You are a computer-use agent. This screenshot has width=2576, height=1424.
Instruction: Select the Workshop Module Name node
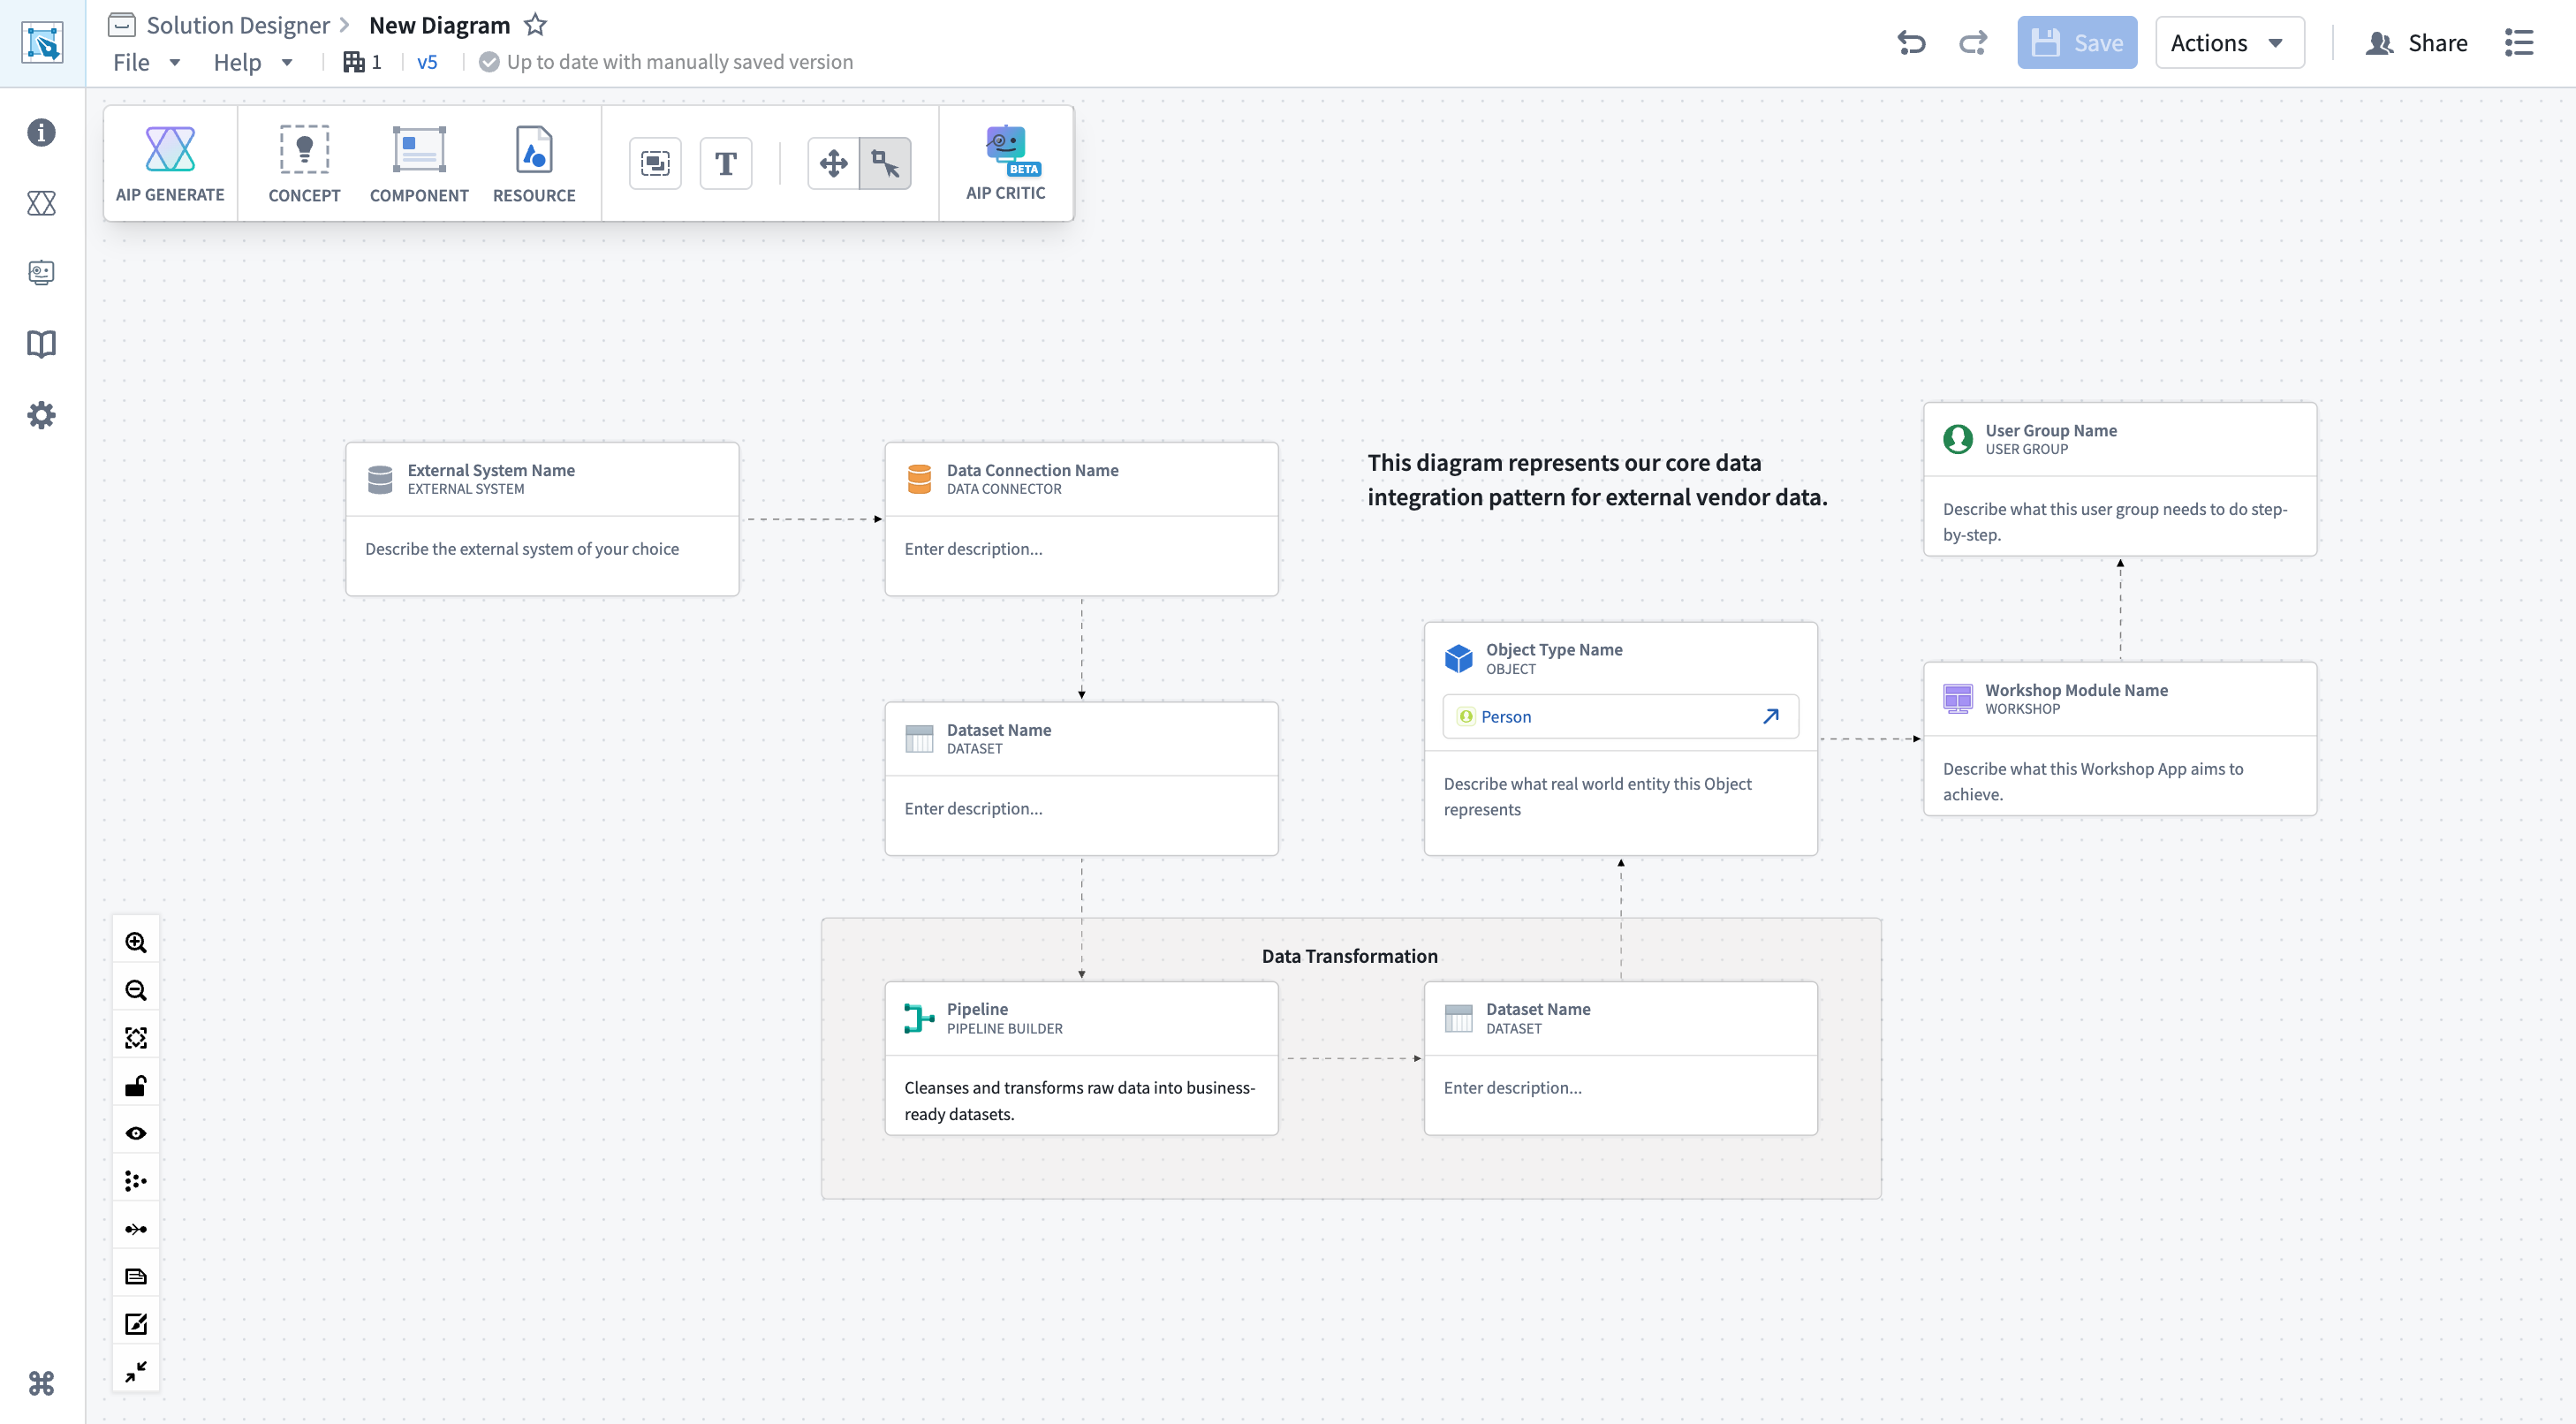(2120, 738)
